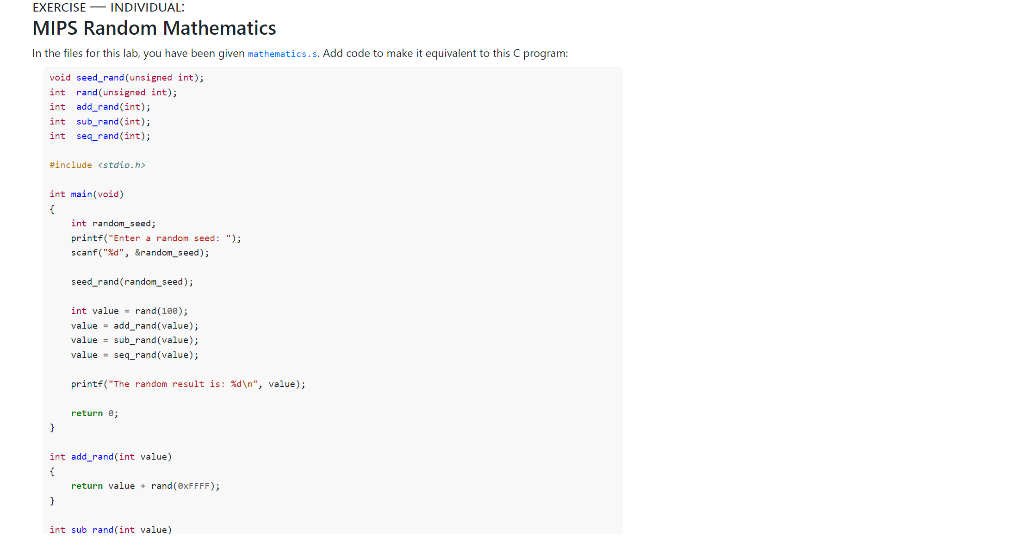Click the EXERCISE — INDIVIDUAL label

coord(108,8)
